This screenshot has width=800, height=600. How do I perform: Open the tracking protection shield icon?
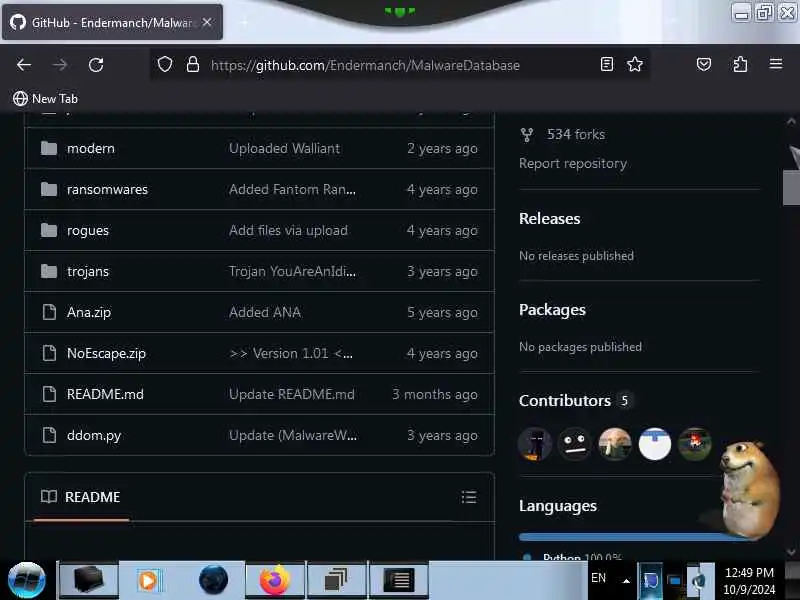point(165,64)
